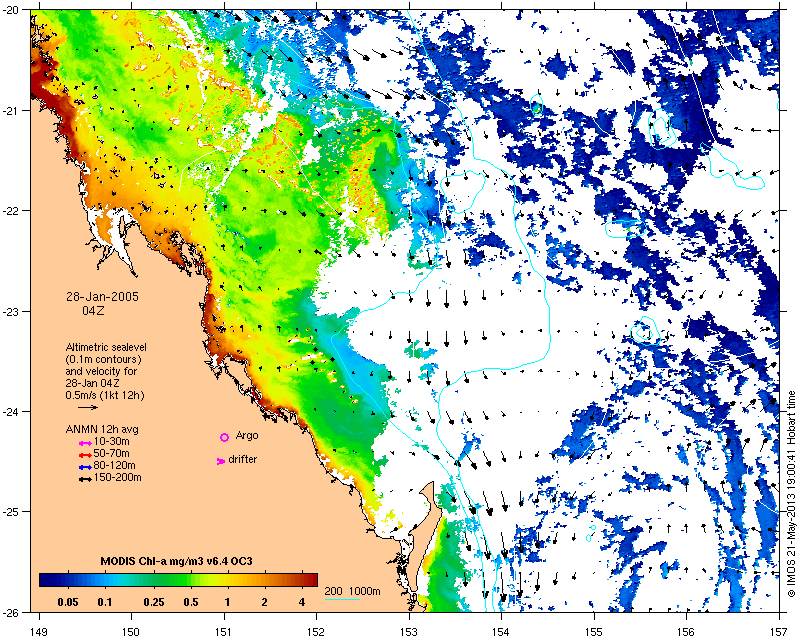The image size is (800, 640).
Task: Click the longitude axis label 157
Action: coord(780,632)
